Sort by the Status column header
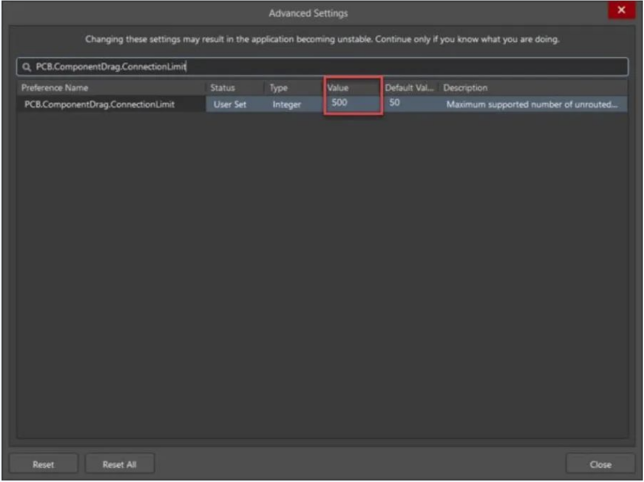Viewport: 644px width, 482px height. pos(234,88)
